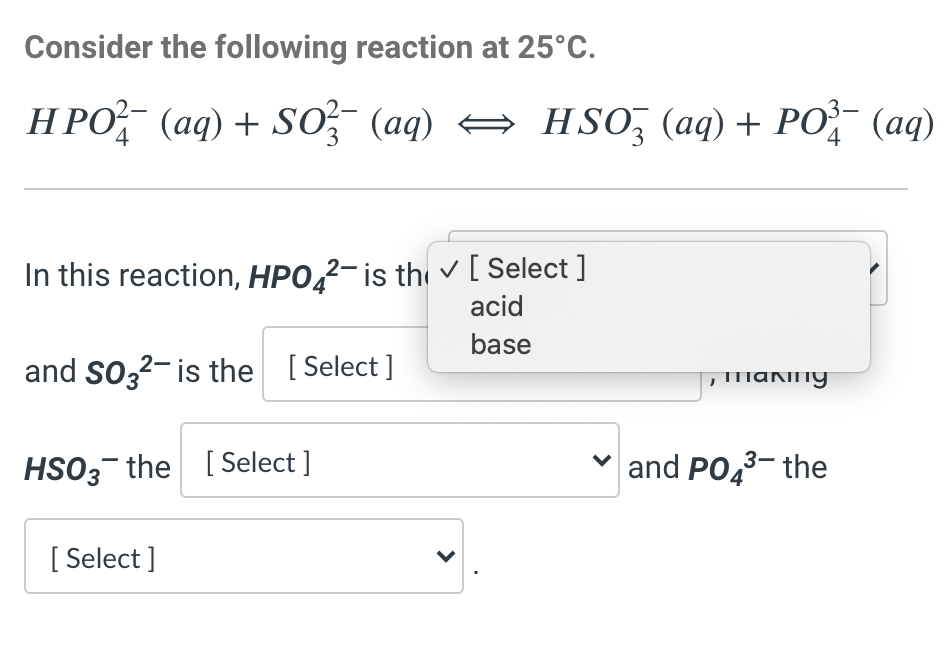944x670 pixels.
Task: Click the chevron on the bottom dropdown
Action: [444, 556]
